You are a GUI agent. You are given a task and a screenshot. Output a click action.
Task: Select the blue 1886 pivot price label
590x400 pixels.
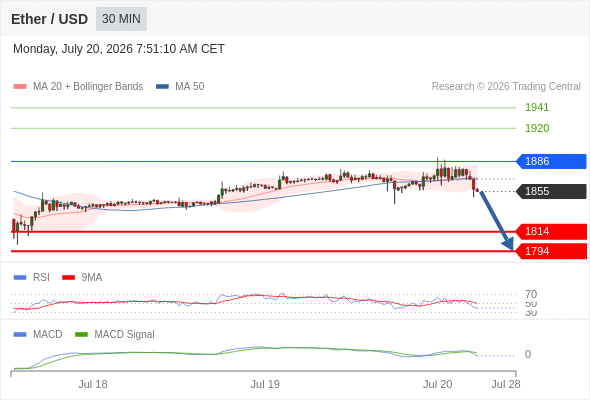551,161
